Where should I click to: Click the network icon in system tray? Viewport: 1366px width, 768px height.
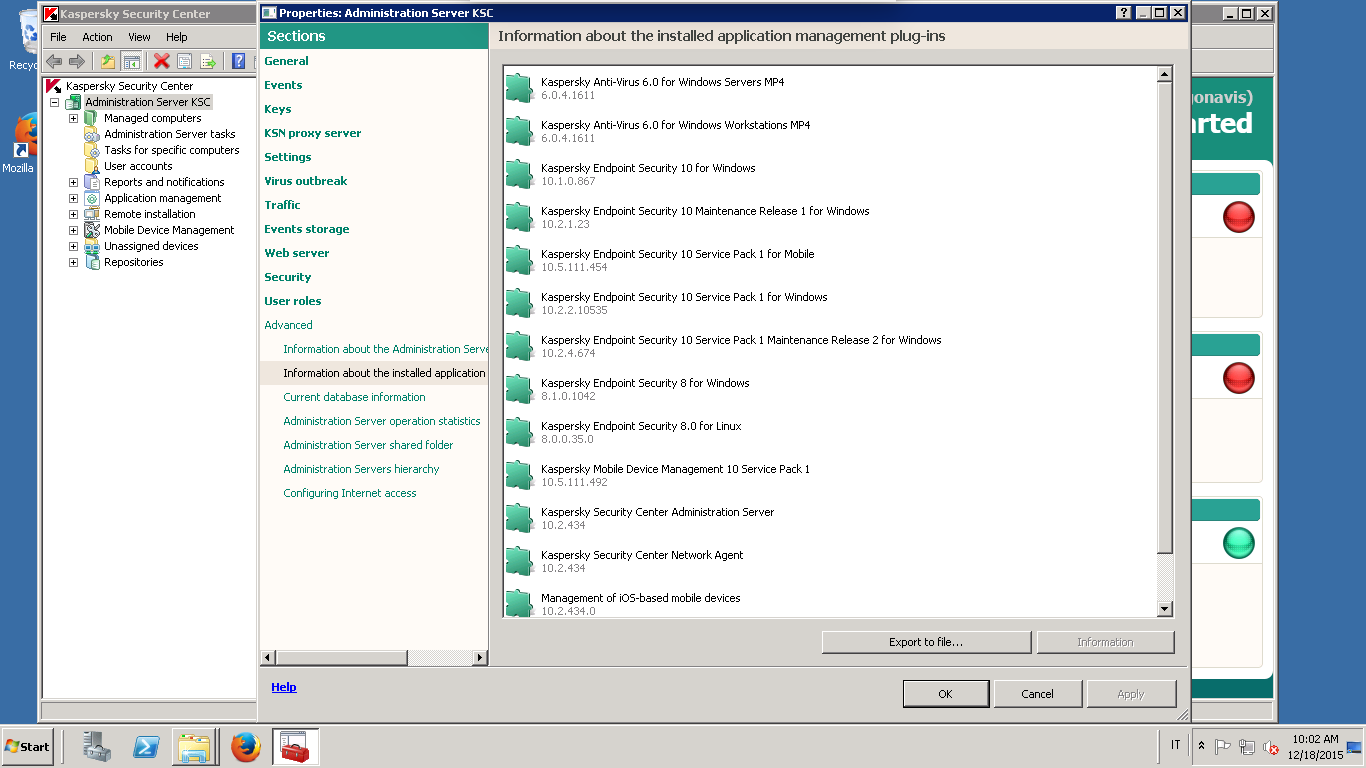coord(1247,747)
